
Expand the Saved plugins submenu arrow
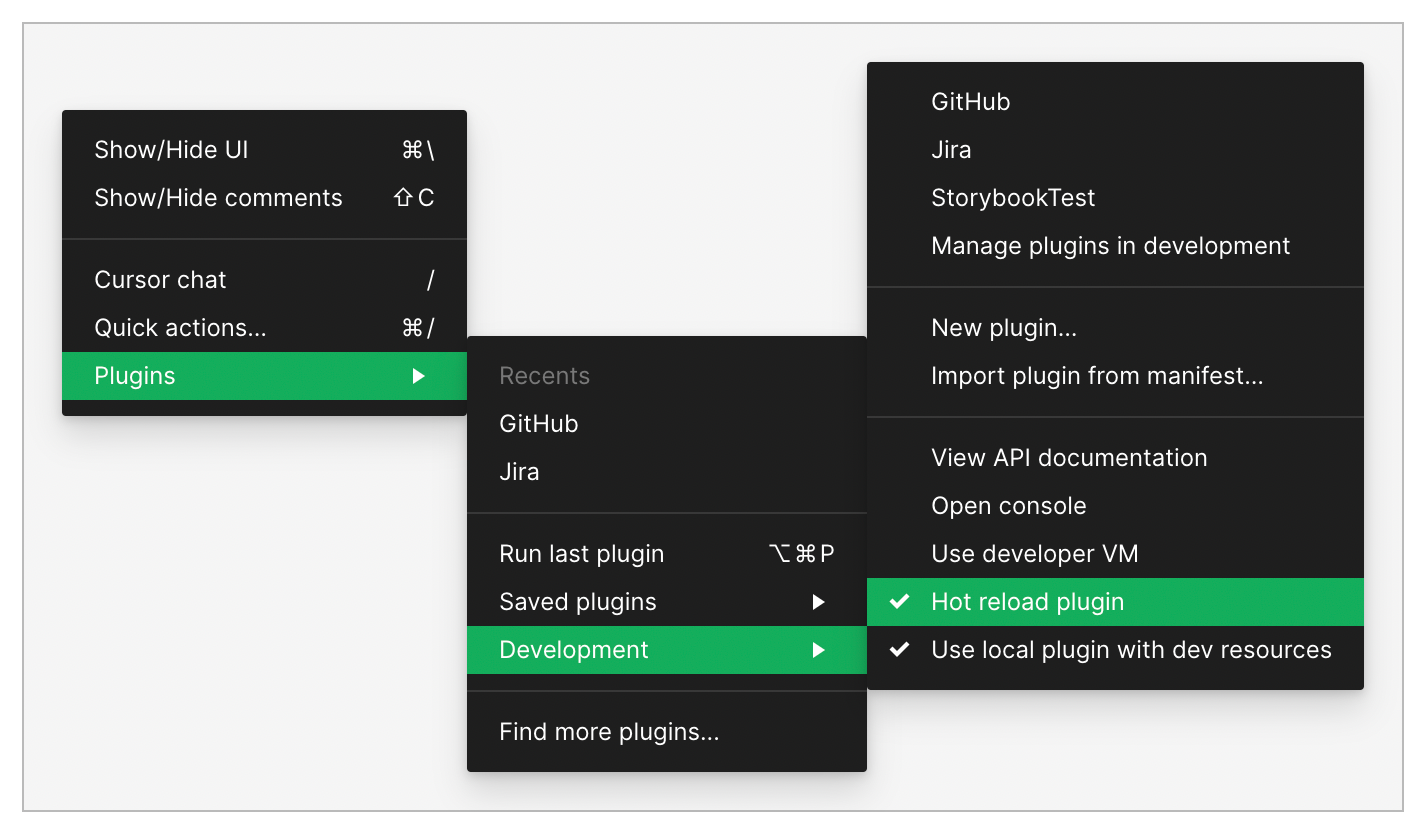click(818, 602)
